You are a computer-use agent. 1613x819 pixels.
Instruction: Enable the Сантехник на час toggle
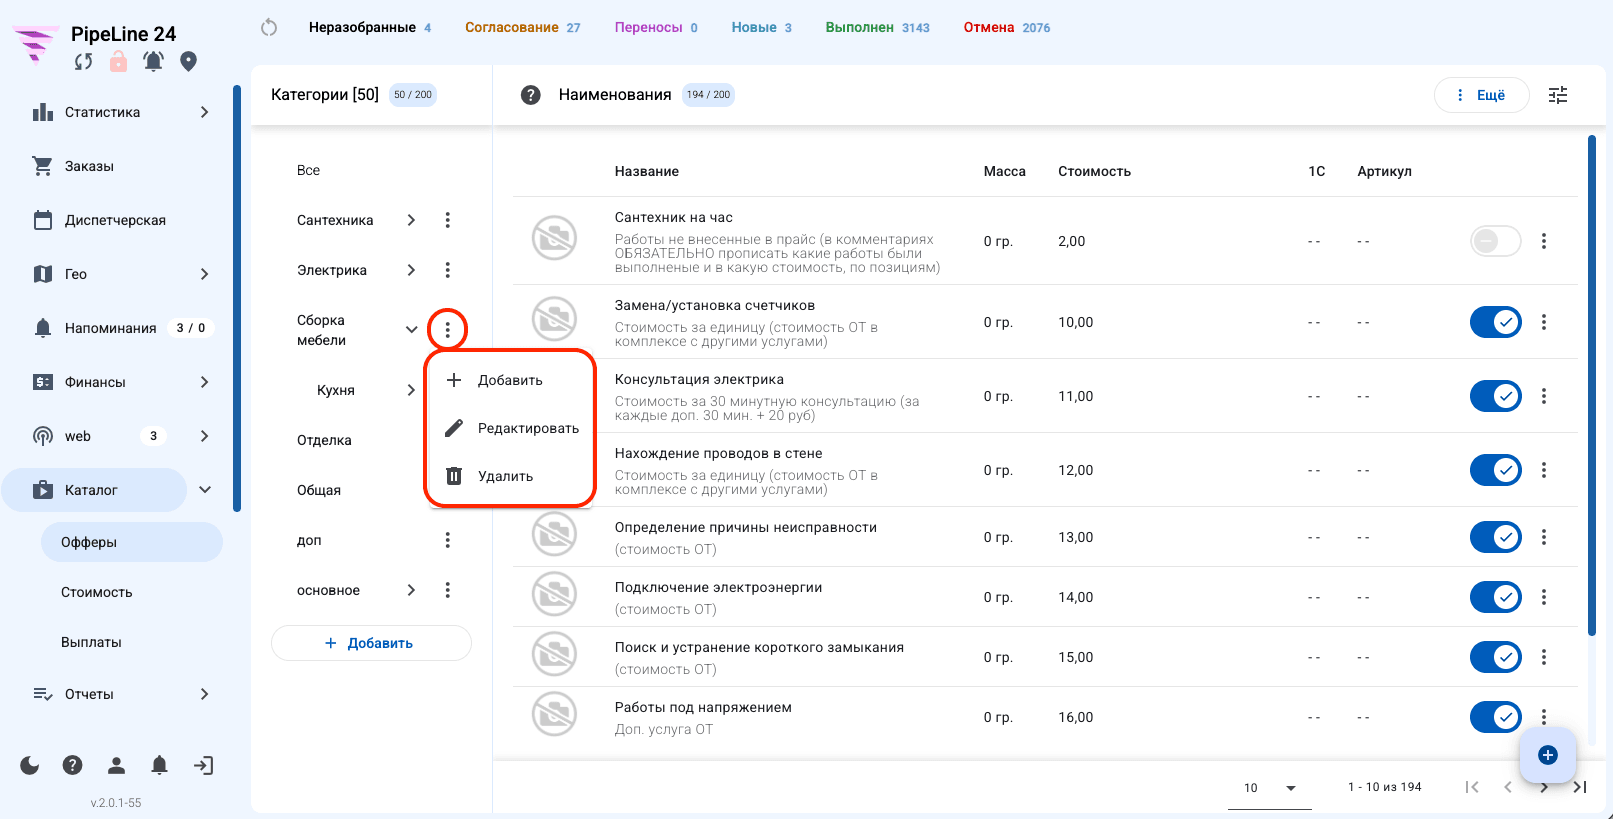[1495, 241]
